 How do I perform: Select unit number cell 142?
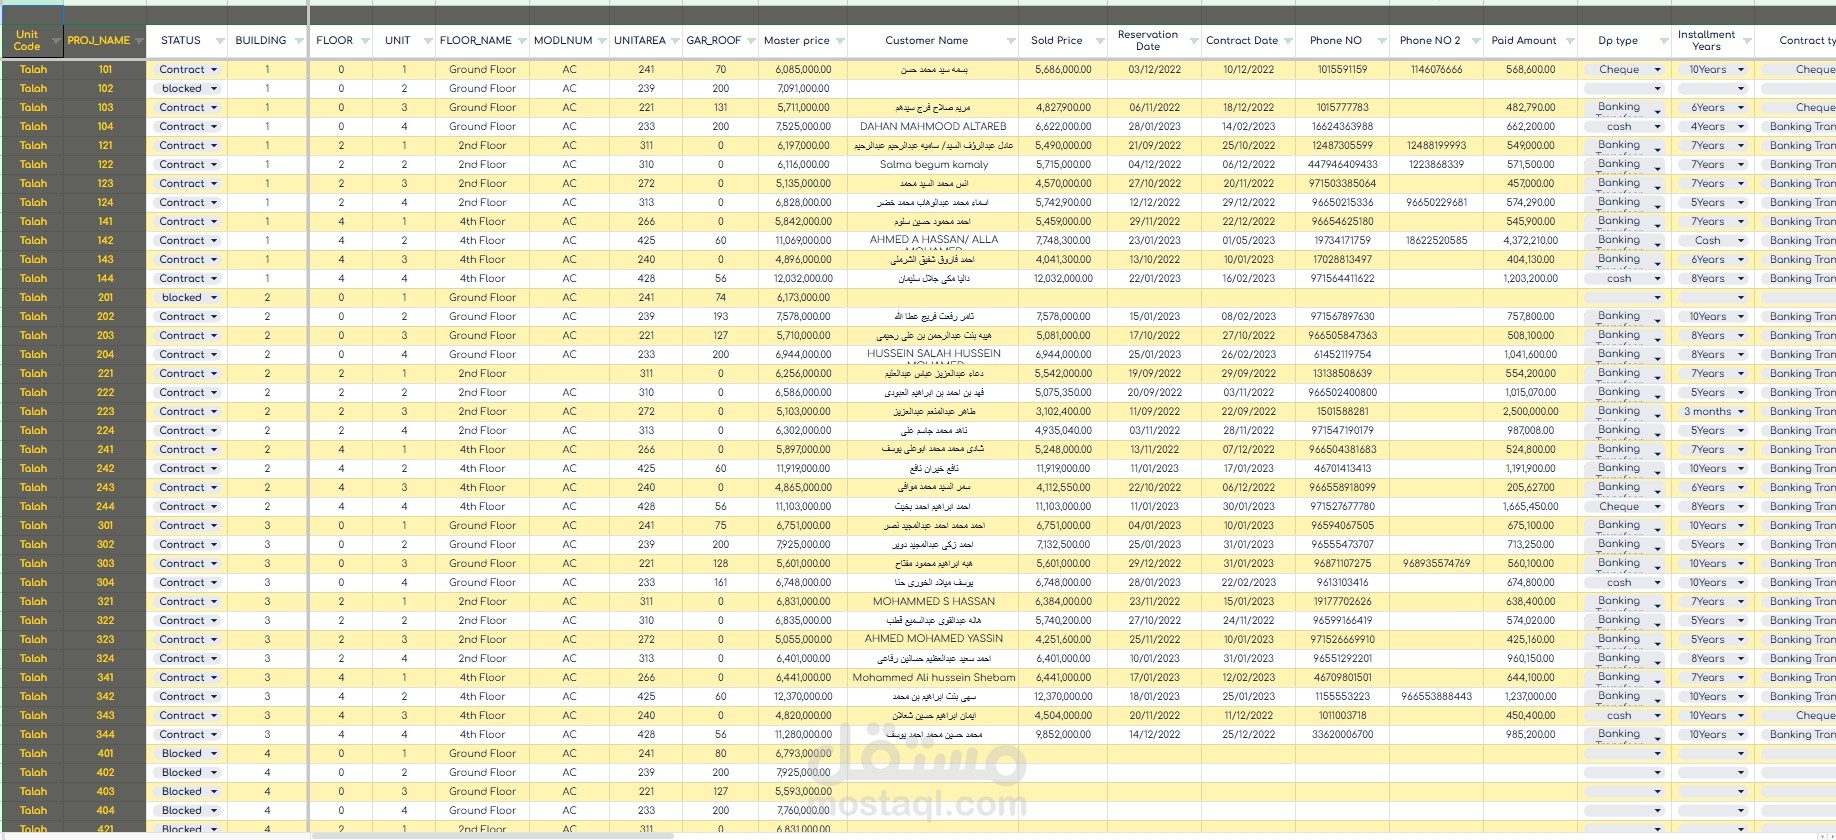pyautogui.click(x=105, y=241)
